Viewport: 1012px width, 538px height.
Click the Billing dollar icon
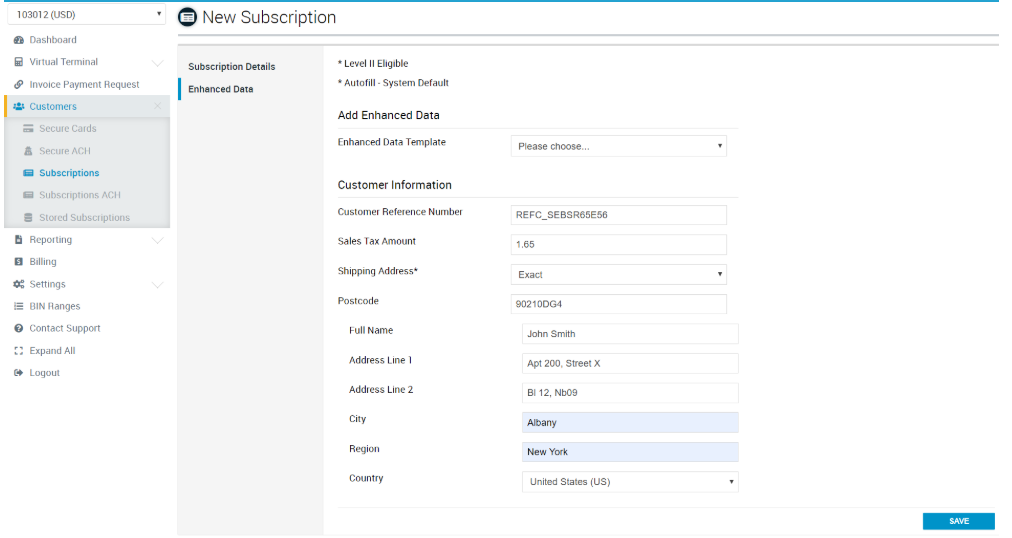[x=19, y=262]
